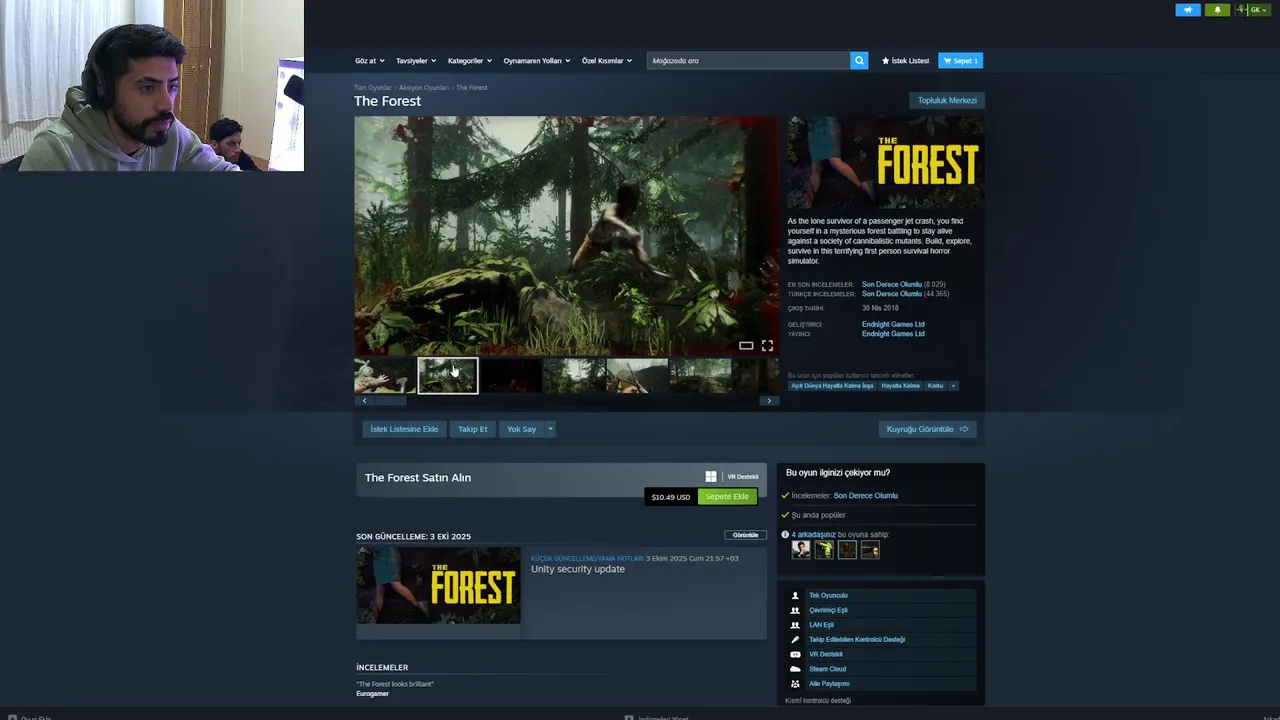Viewport: 1280px width, 720px height.
Task: Select the sixth green landscape thumbnail
Action: point(700,376)
